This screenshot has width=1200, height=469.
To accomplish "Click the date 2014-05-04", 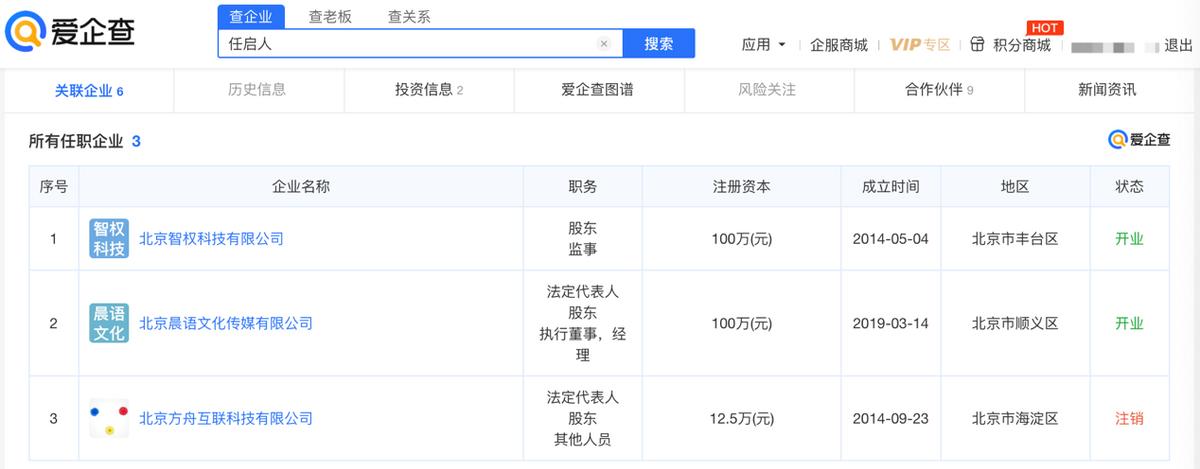I will pyautogui.click(x=890, y=239).
